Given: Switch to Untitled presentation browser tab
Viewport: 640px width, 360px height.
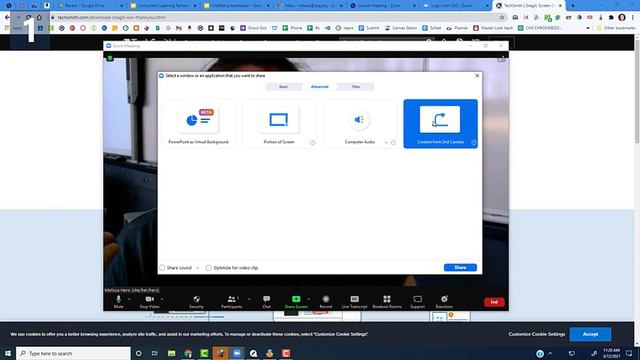Looking at the screenshot, I should click(x=236, y=6).
